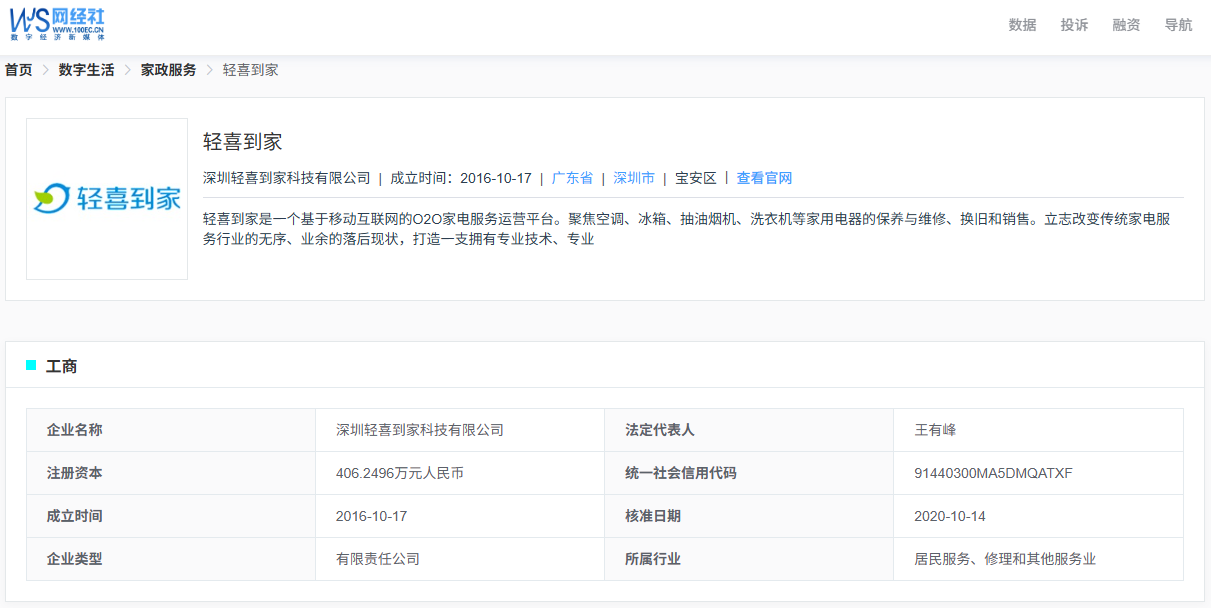Click the 企业名称 table label
The image size is (1211, 608).
[x=74, y=430]
